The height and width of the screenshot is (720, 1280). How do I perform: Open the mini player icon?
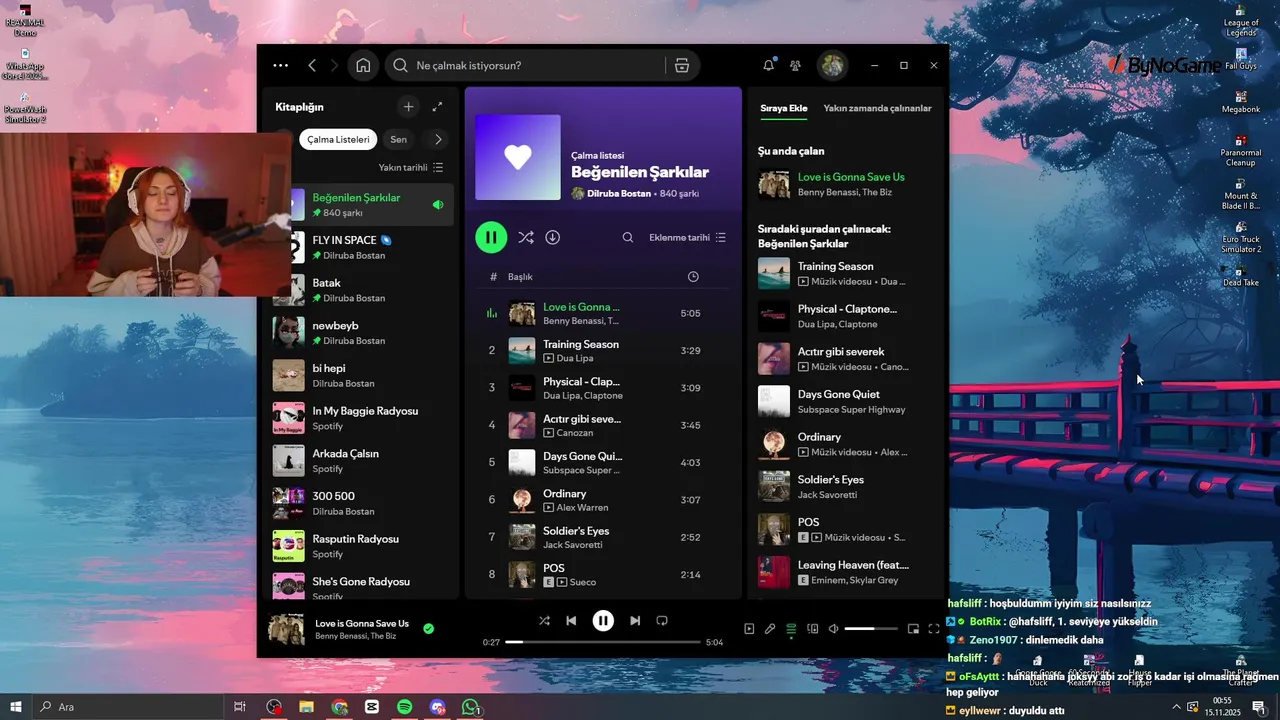913,629
